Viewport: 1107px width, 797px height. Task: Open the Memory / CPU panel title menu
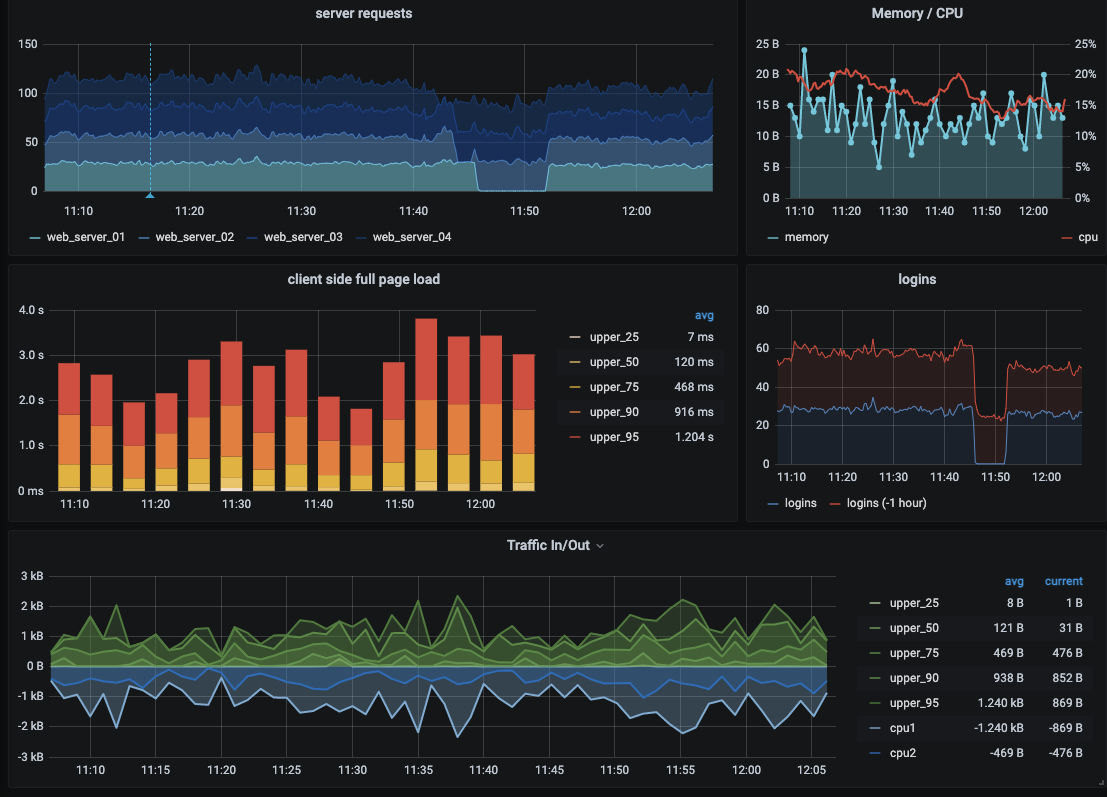pos(916,13)
